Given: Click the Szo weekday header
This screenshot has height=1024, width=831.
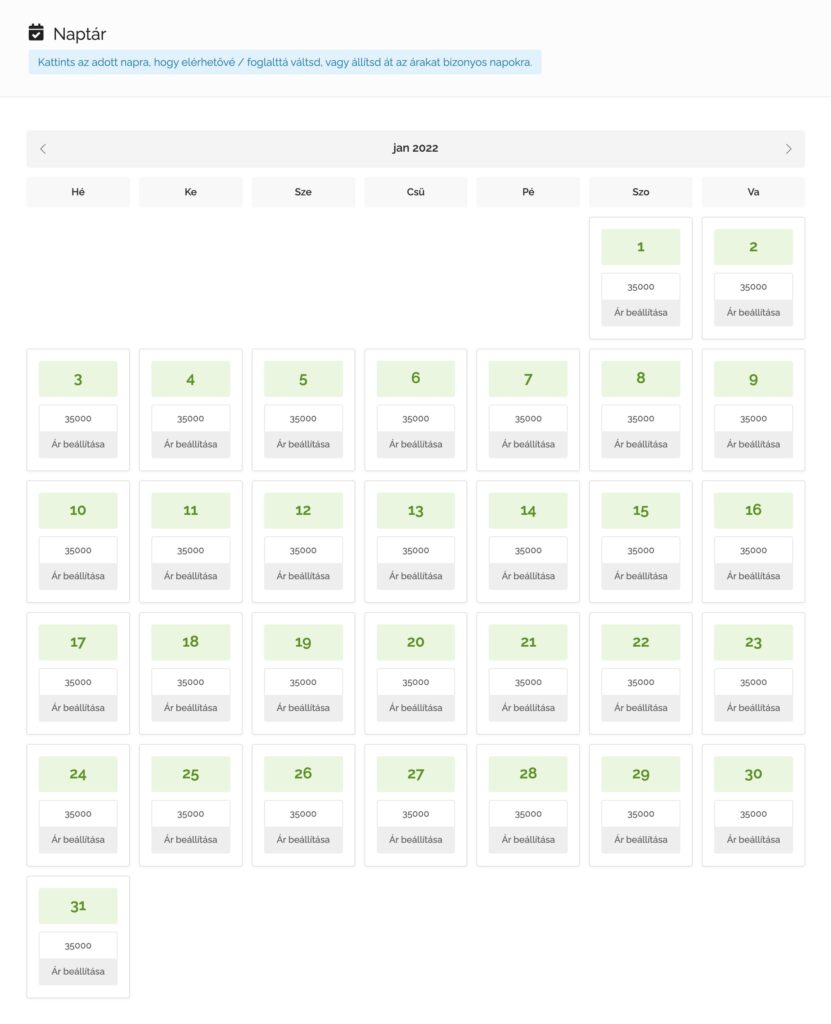Looking at the screenshot, I should pos(640,192).
